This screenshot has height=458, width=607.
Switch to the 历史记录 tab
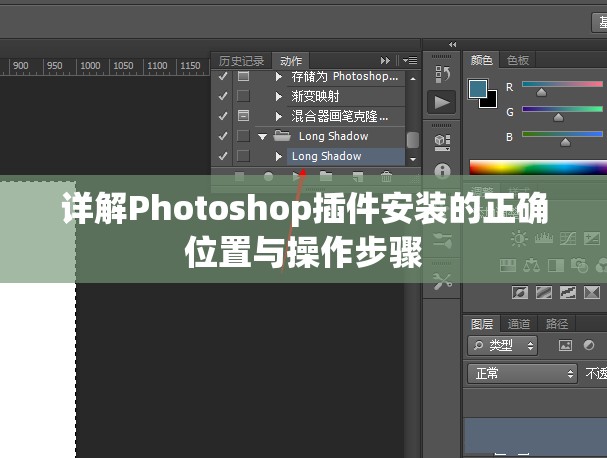point(241,61)
